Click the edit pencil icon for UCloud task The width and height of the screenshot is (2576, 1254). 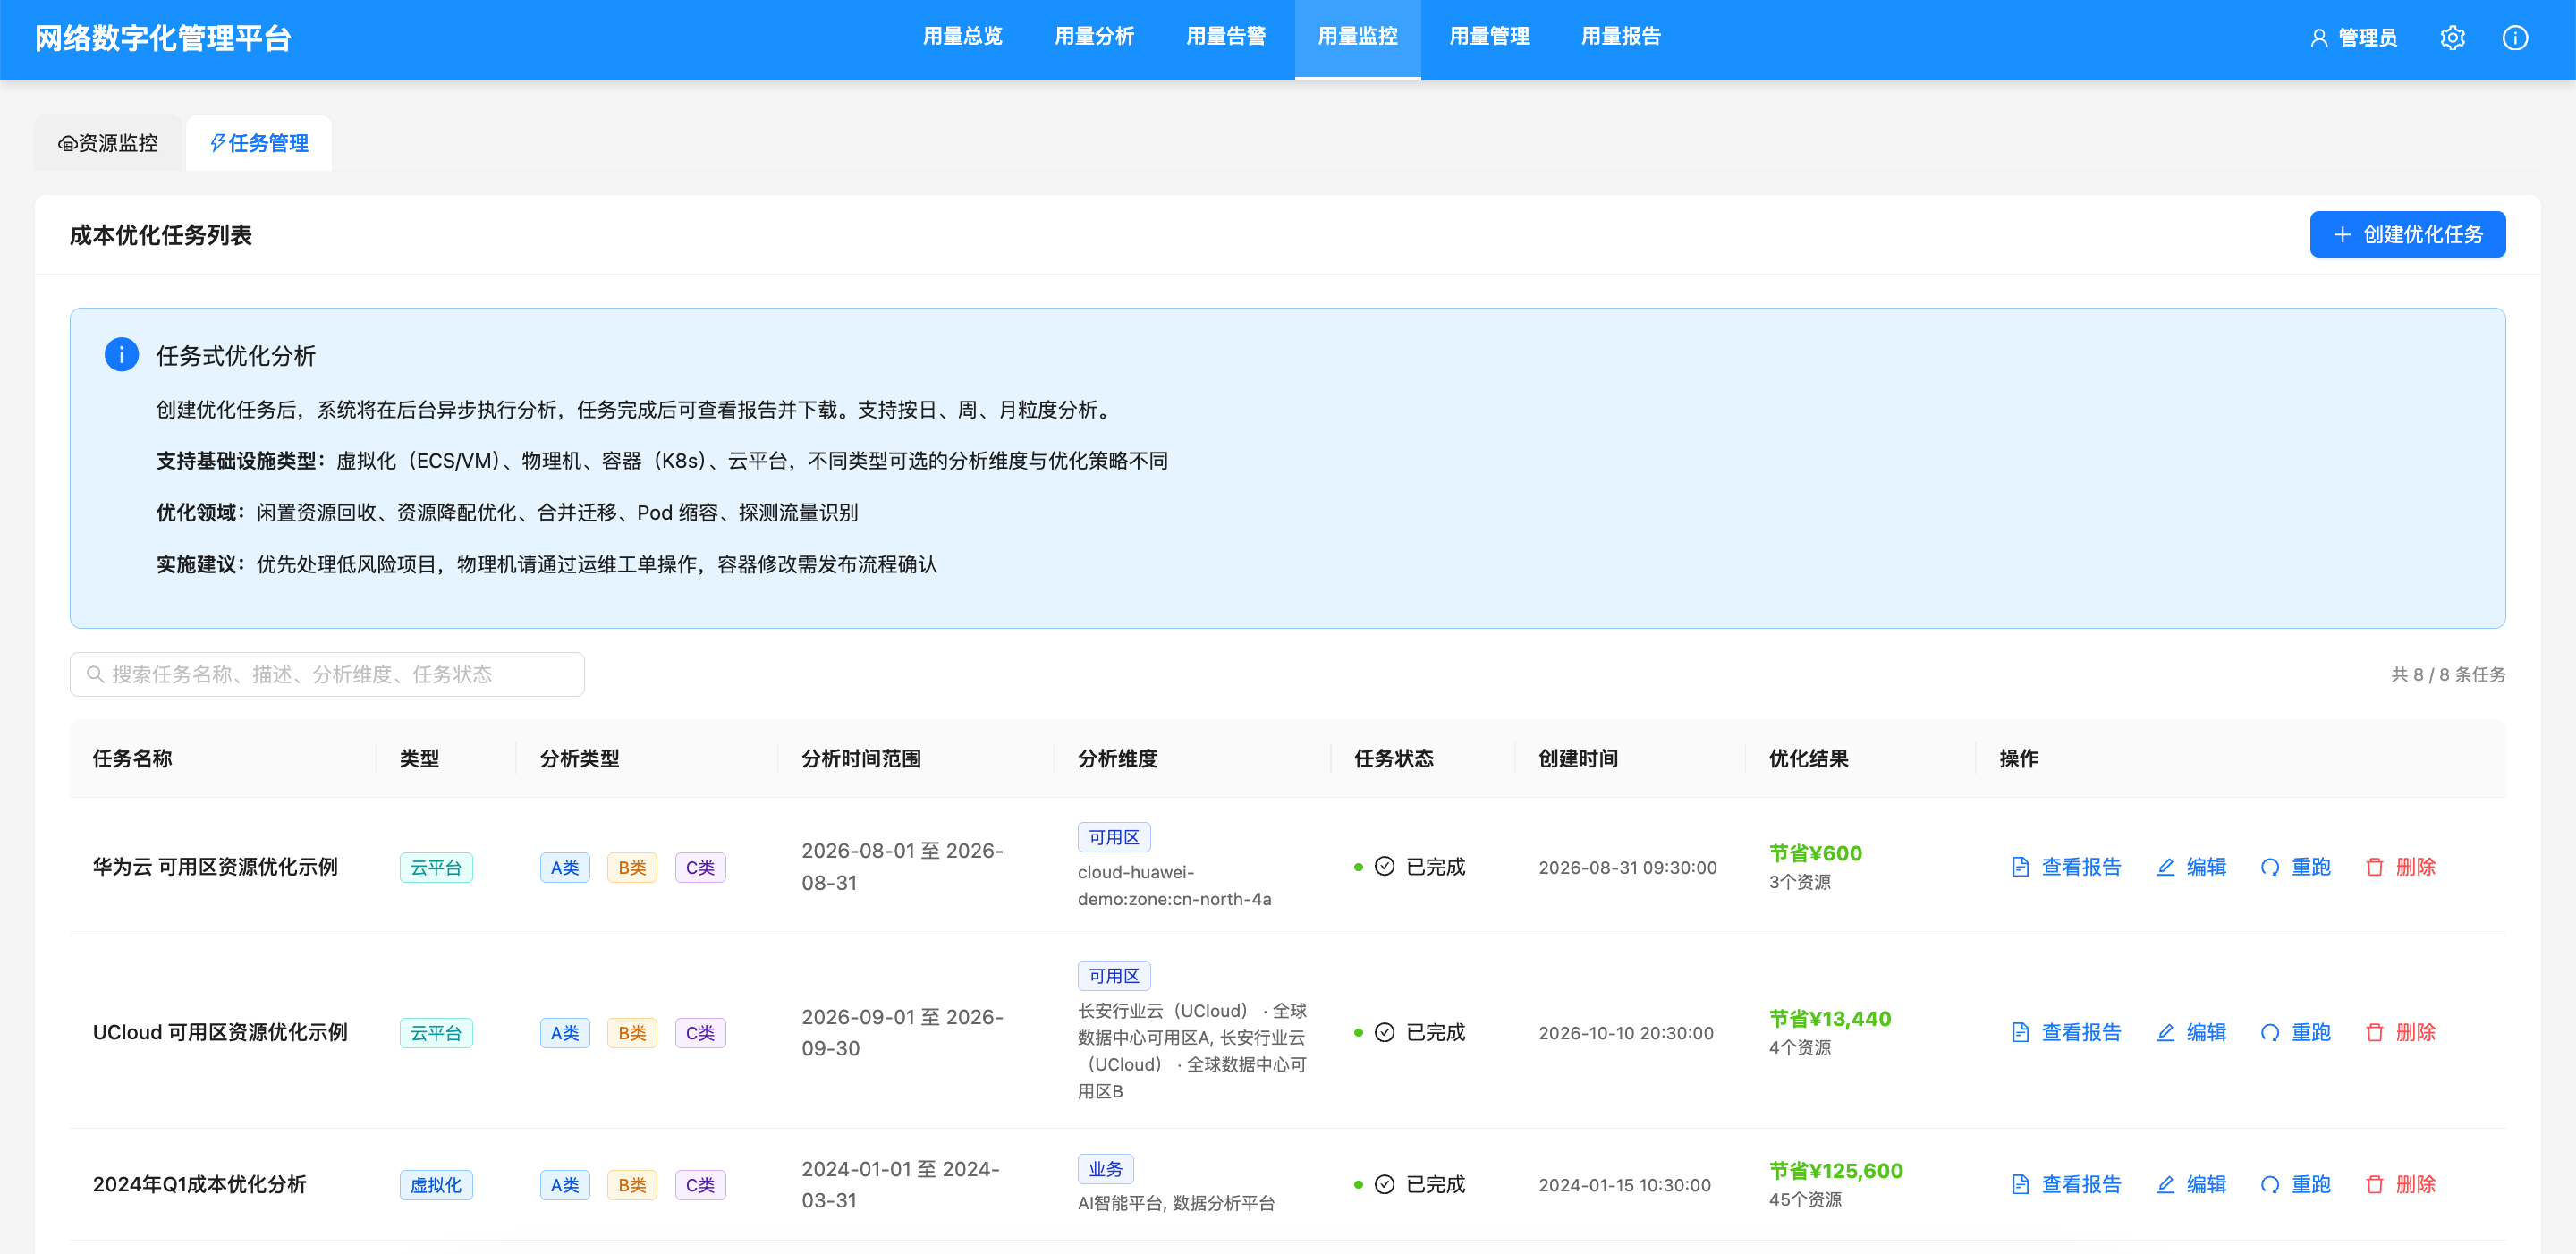[2166, 1032]
